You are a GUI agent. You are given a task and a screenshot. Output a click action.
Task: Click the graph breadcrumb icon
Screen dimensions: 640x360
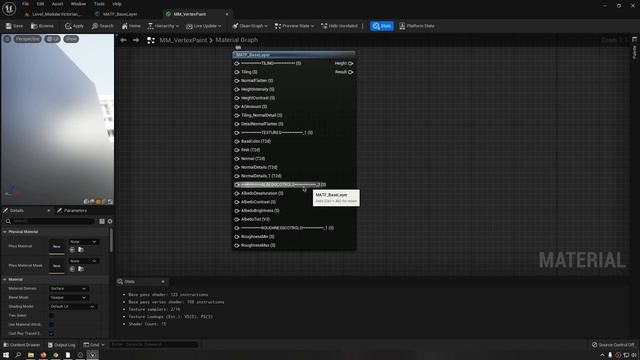tap(151, 40)
